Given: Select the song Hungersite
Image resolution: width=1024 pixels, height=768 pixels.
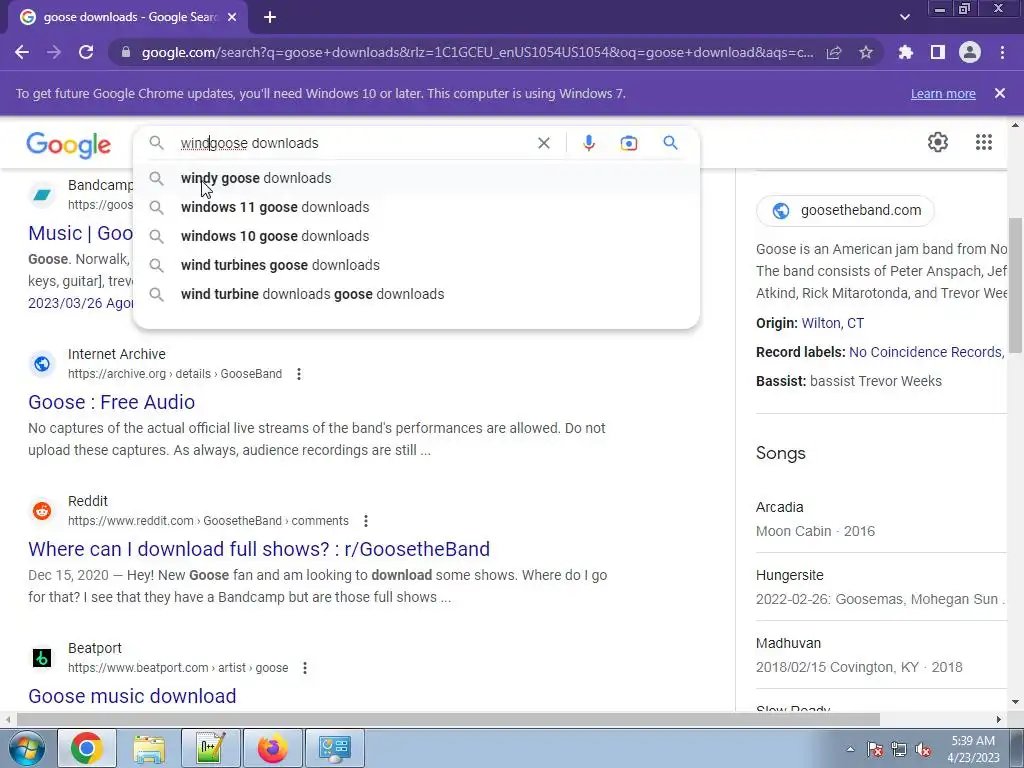Looking at the screenshot, I should [x=790, y=575].
